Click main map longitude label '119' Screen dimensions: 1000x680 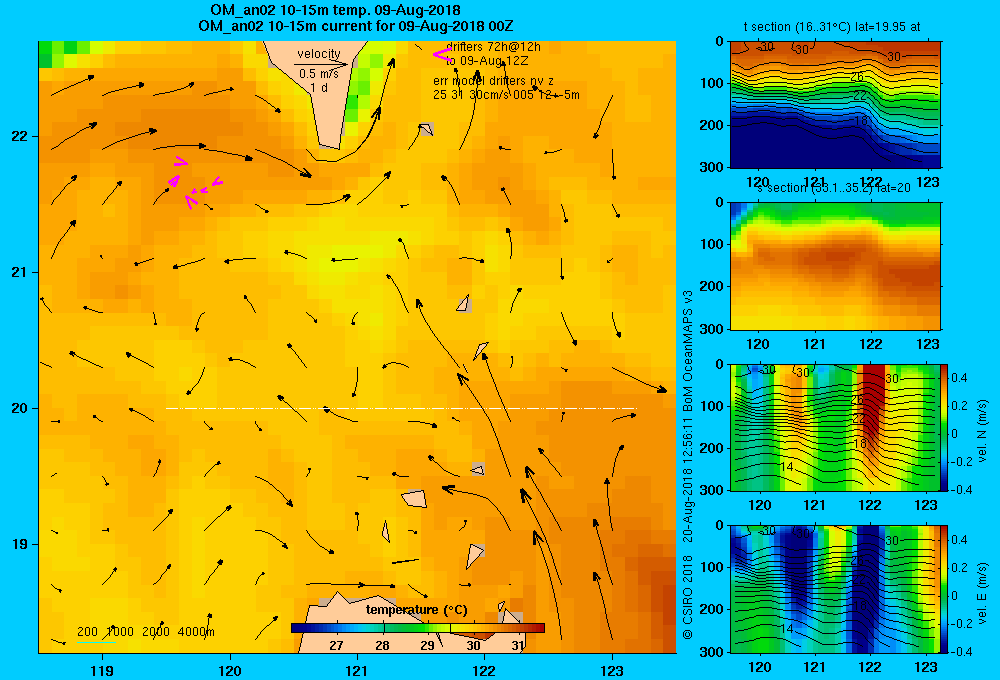point(102,670)
